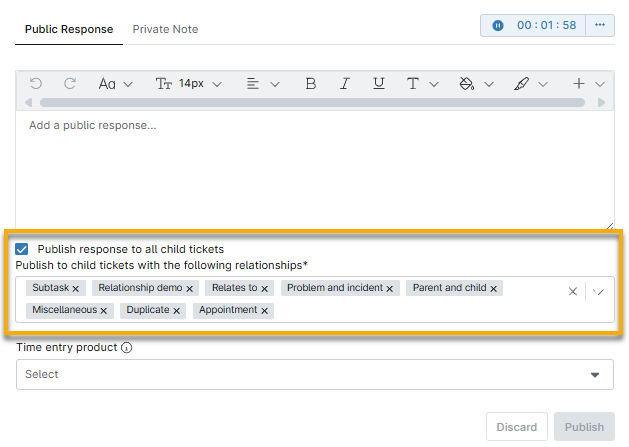The height and width of the screenshot is (447, 629).
Task: Click the Redo arrow icon
Action: pyautogui.click(x=70, y=84)
